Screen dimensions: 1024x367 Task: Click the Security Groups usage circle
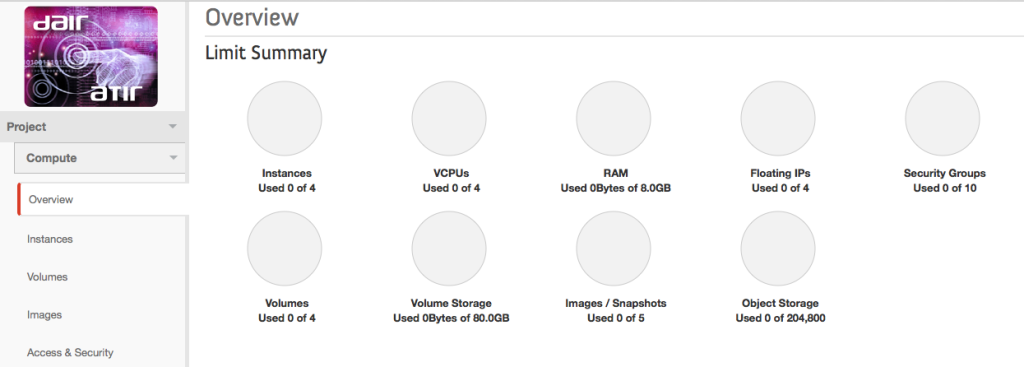942,118
